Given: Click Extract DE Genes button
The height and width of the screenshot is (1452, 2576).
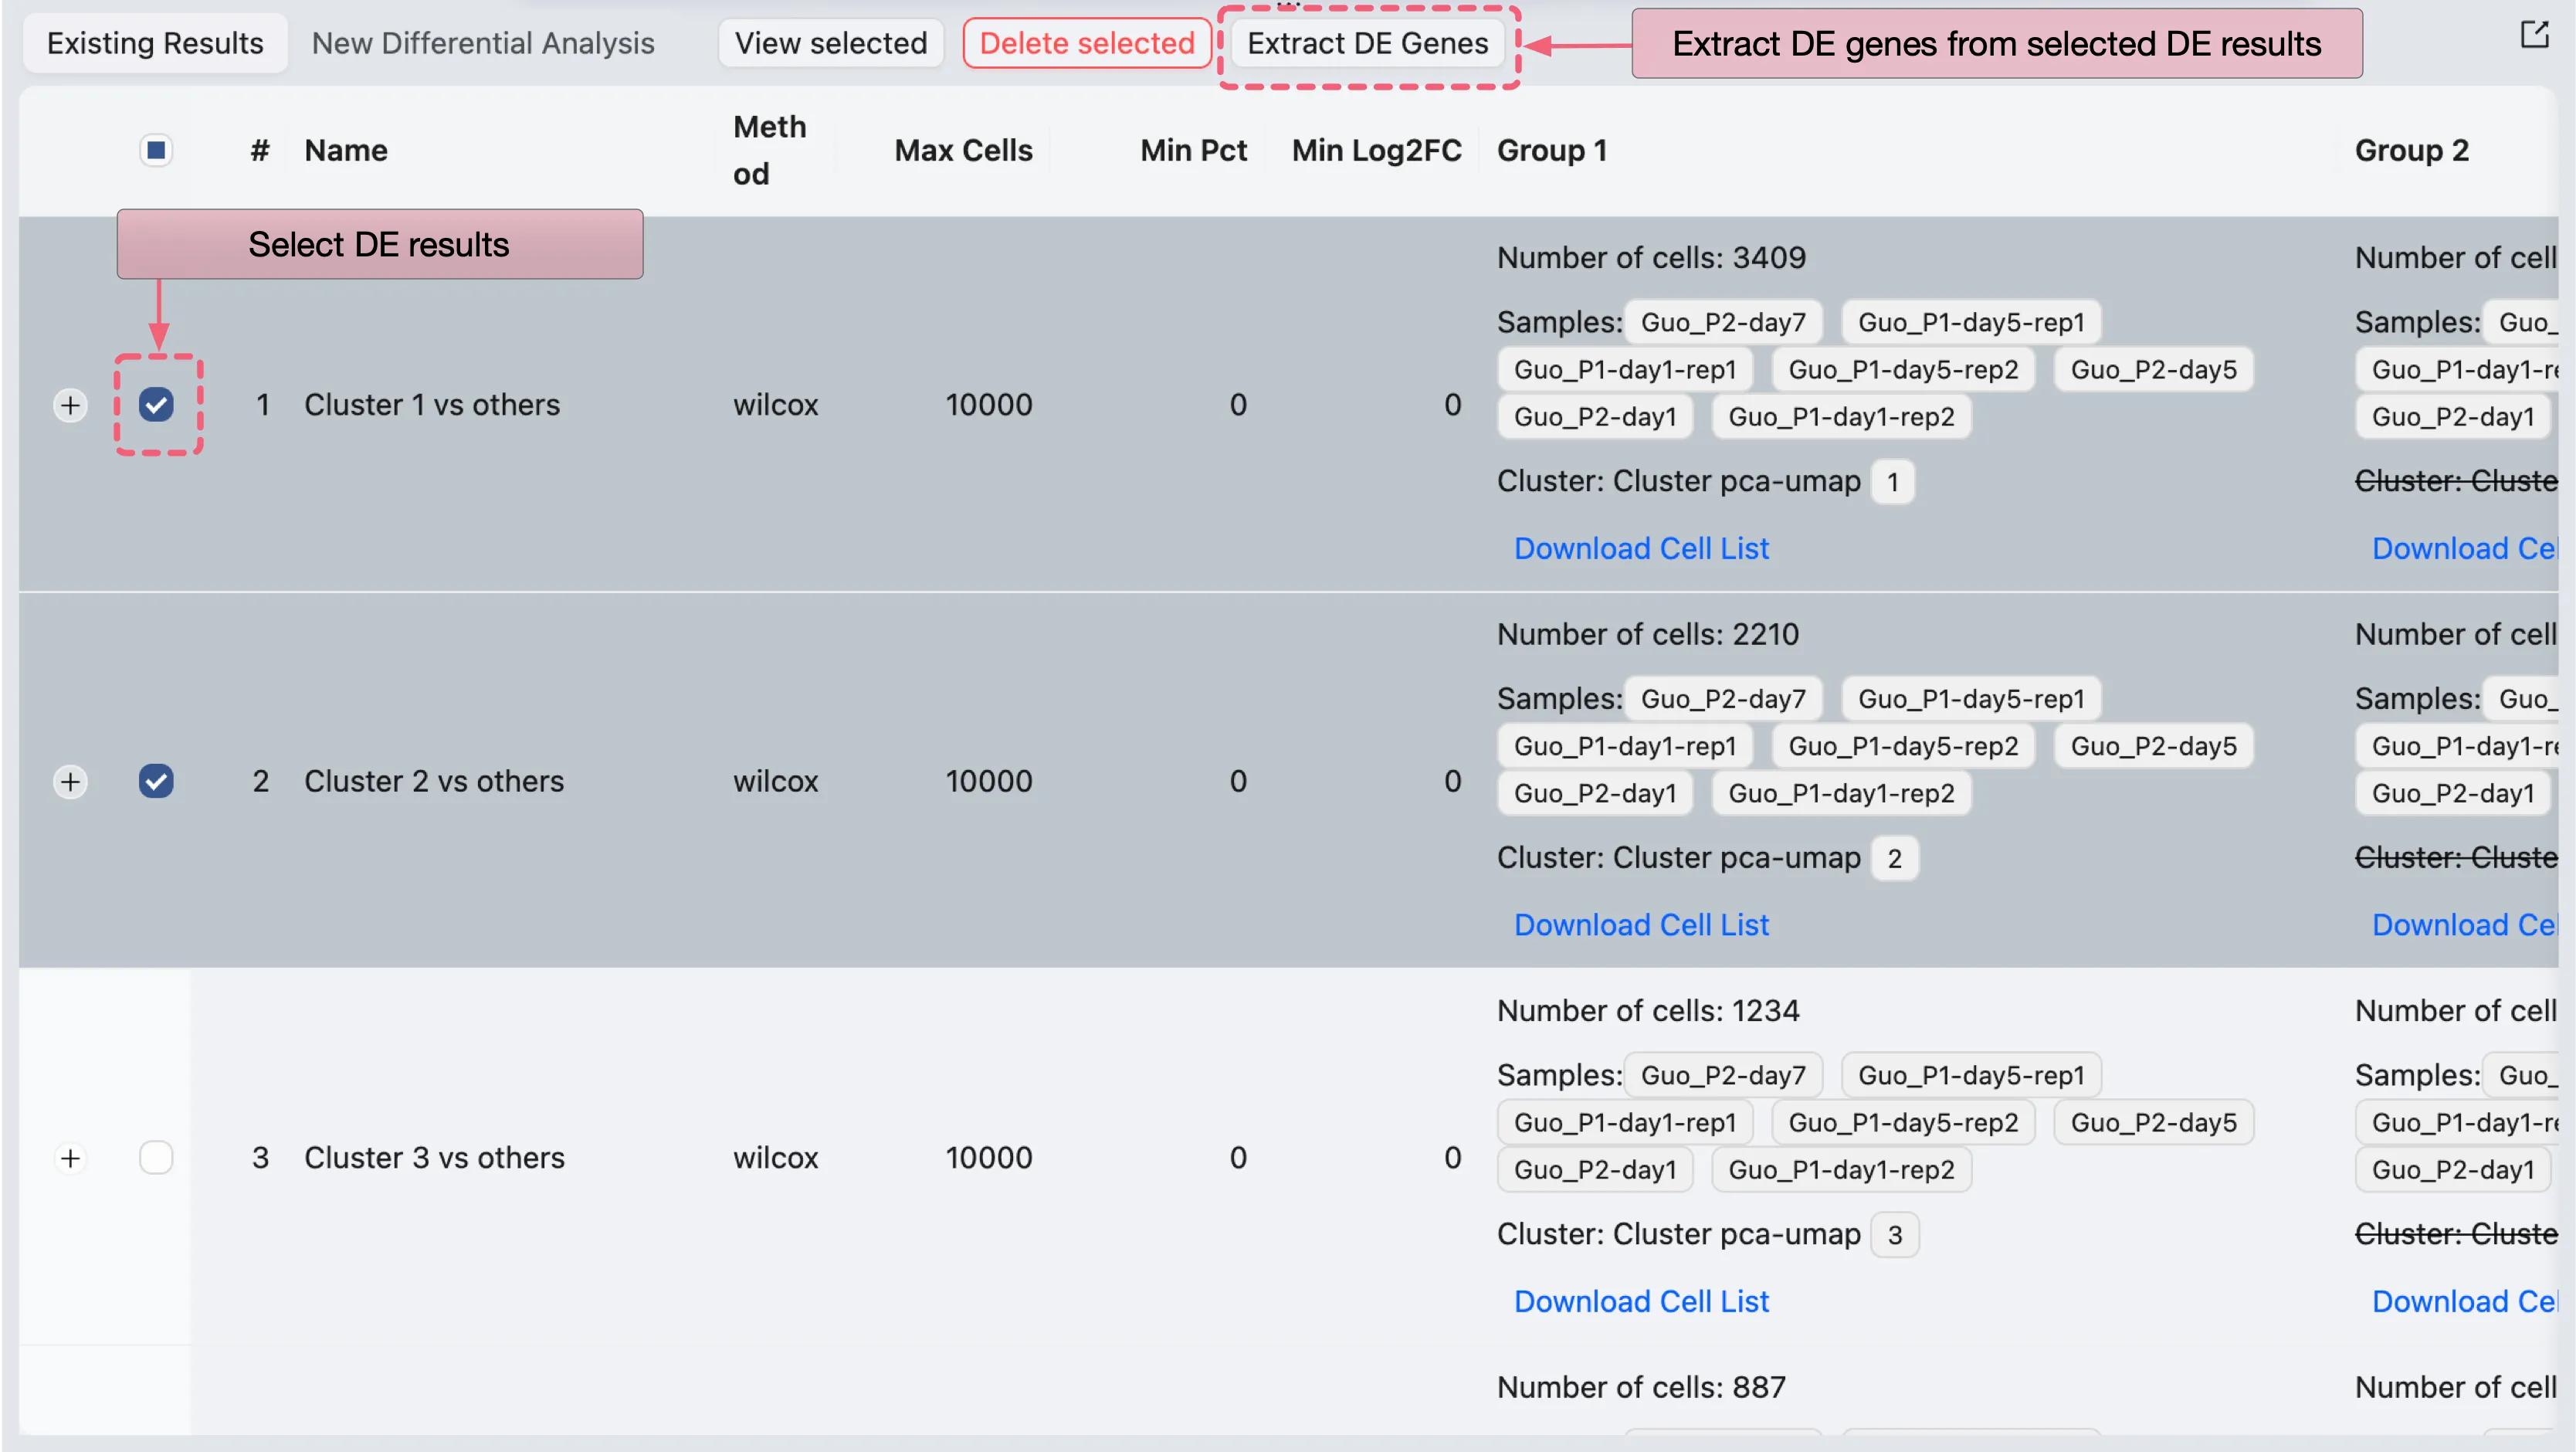Looking at the screenshot, I should tap(1367, 43).
